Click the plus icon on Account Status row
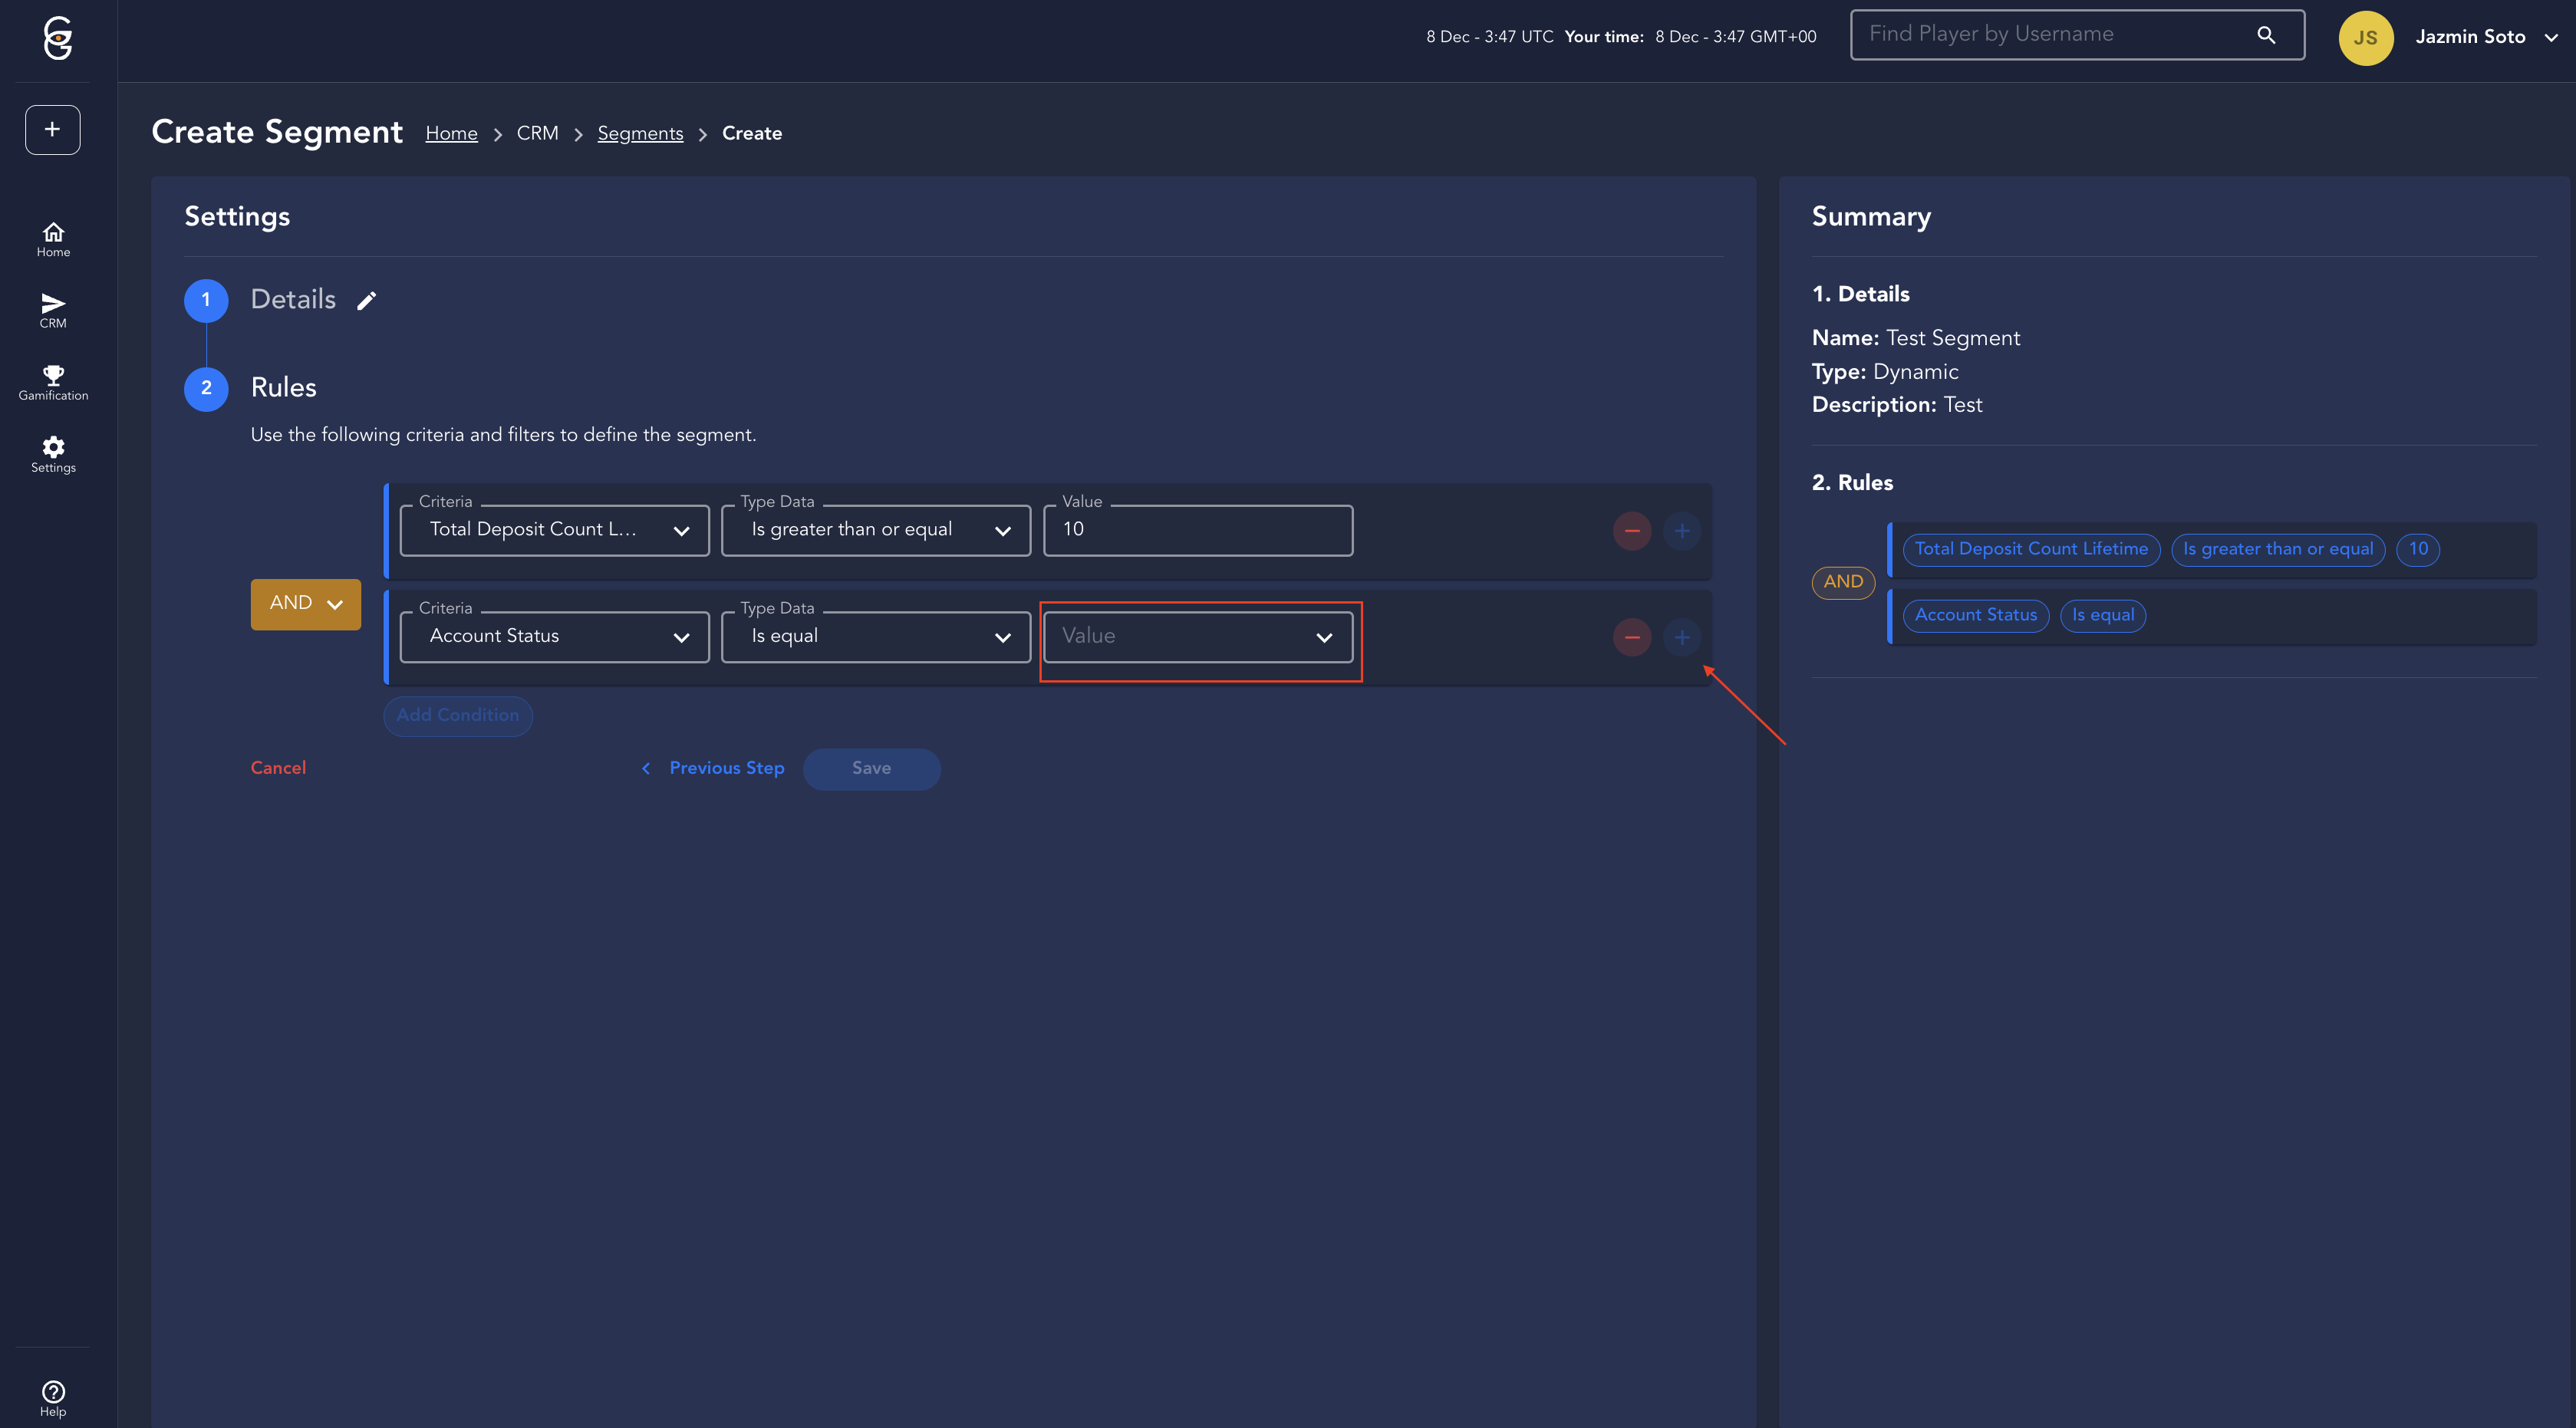Image resolution: width=2576 pixels, height=1428 pixels. pos(1681,637)
